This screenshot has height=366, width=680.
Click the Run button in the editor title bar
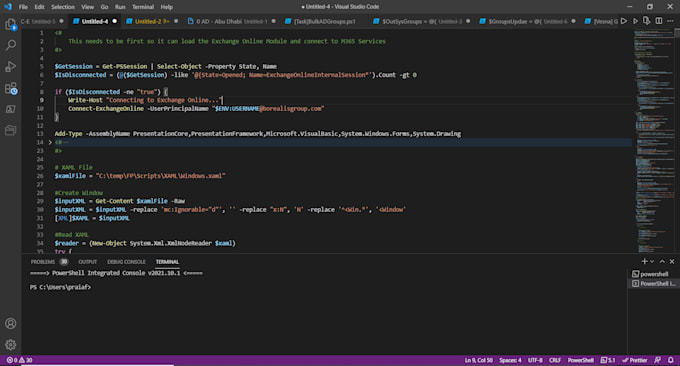pyautogui.click(x=624, y=21)
